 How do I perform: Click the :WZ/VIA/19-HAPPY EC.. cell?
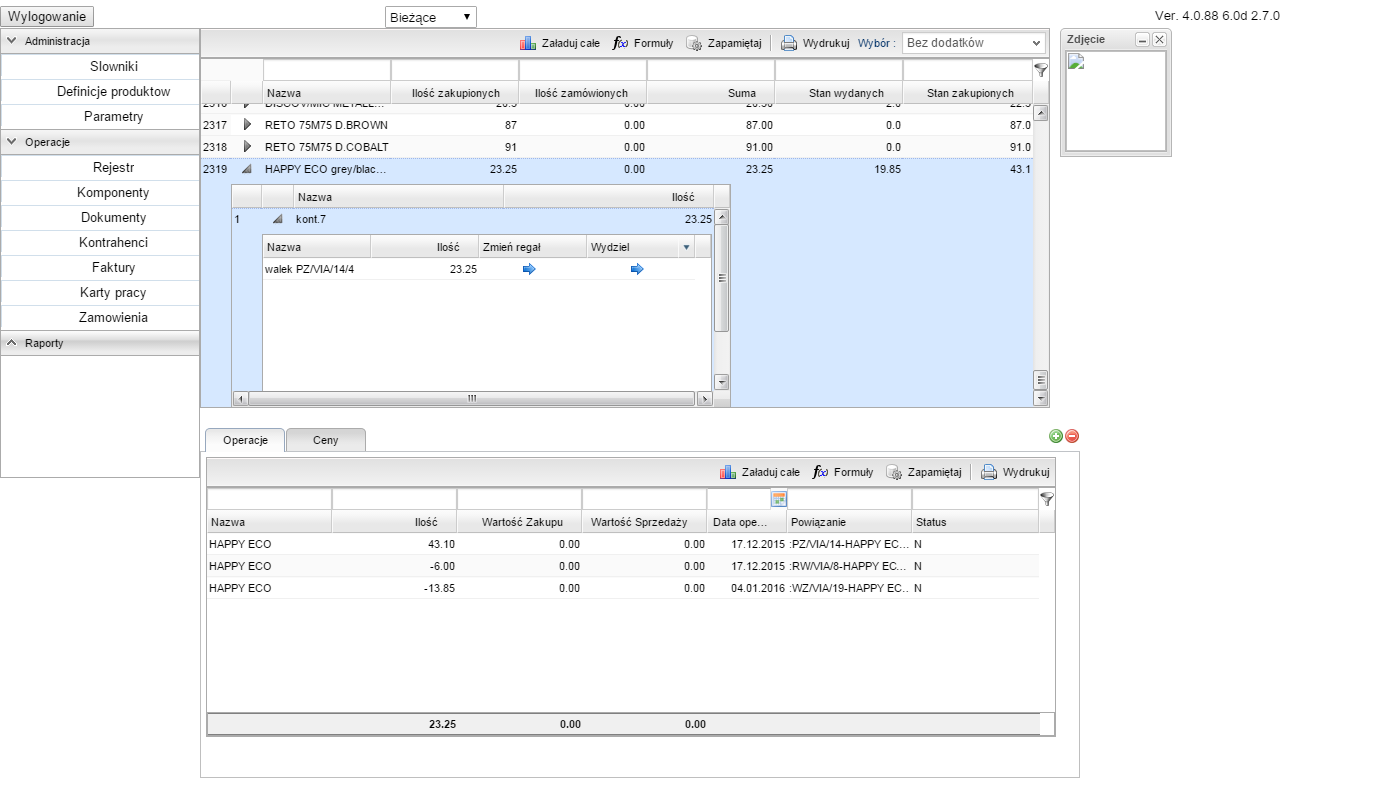[x=849, y=588]
